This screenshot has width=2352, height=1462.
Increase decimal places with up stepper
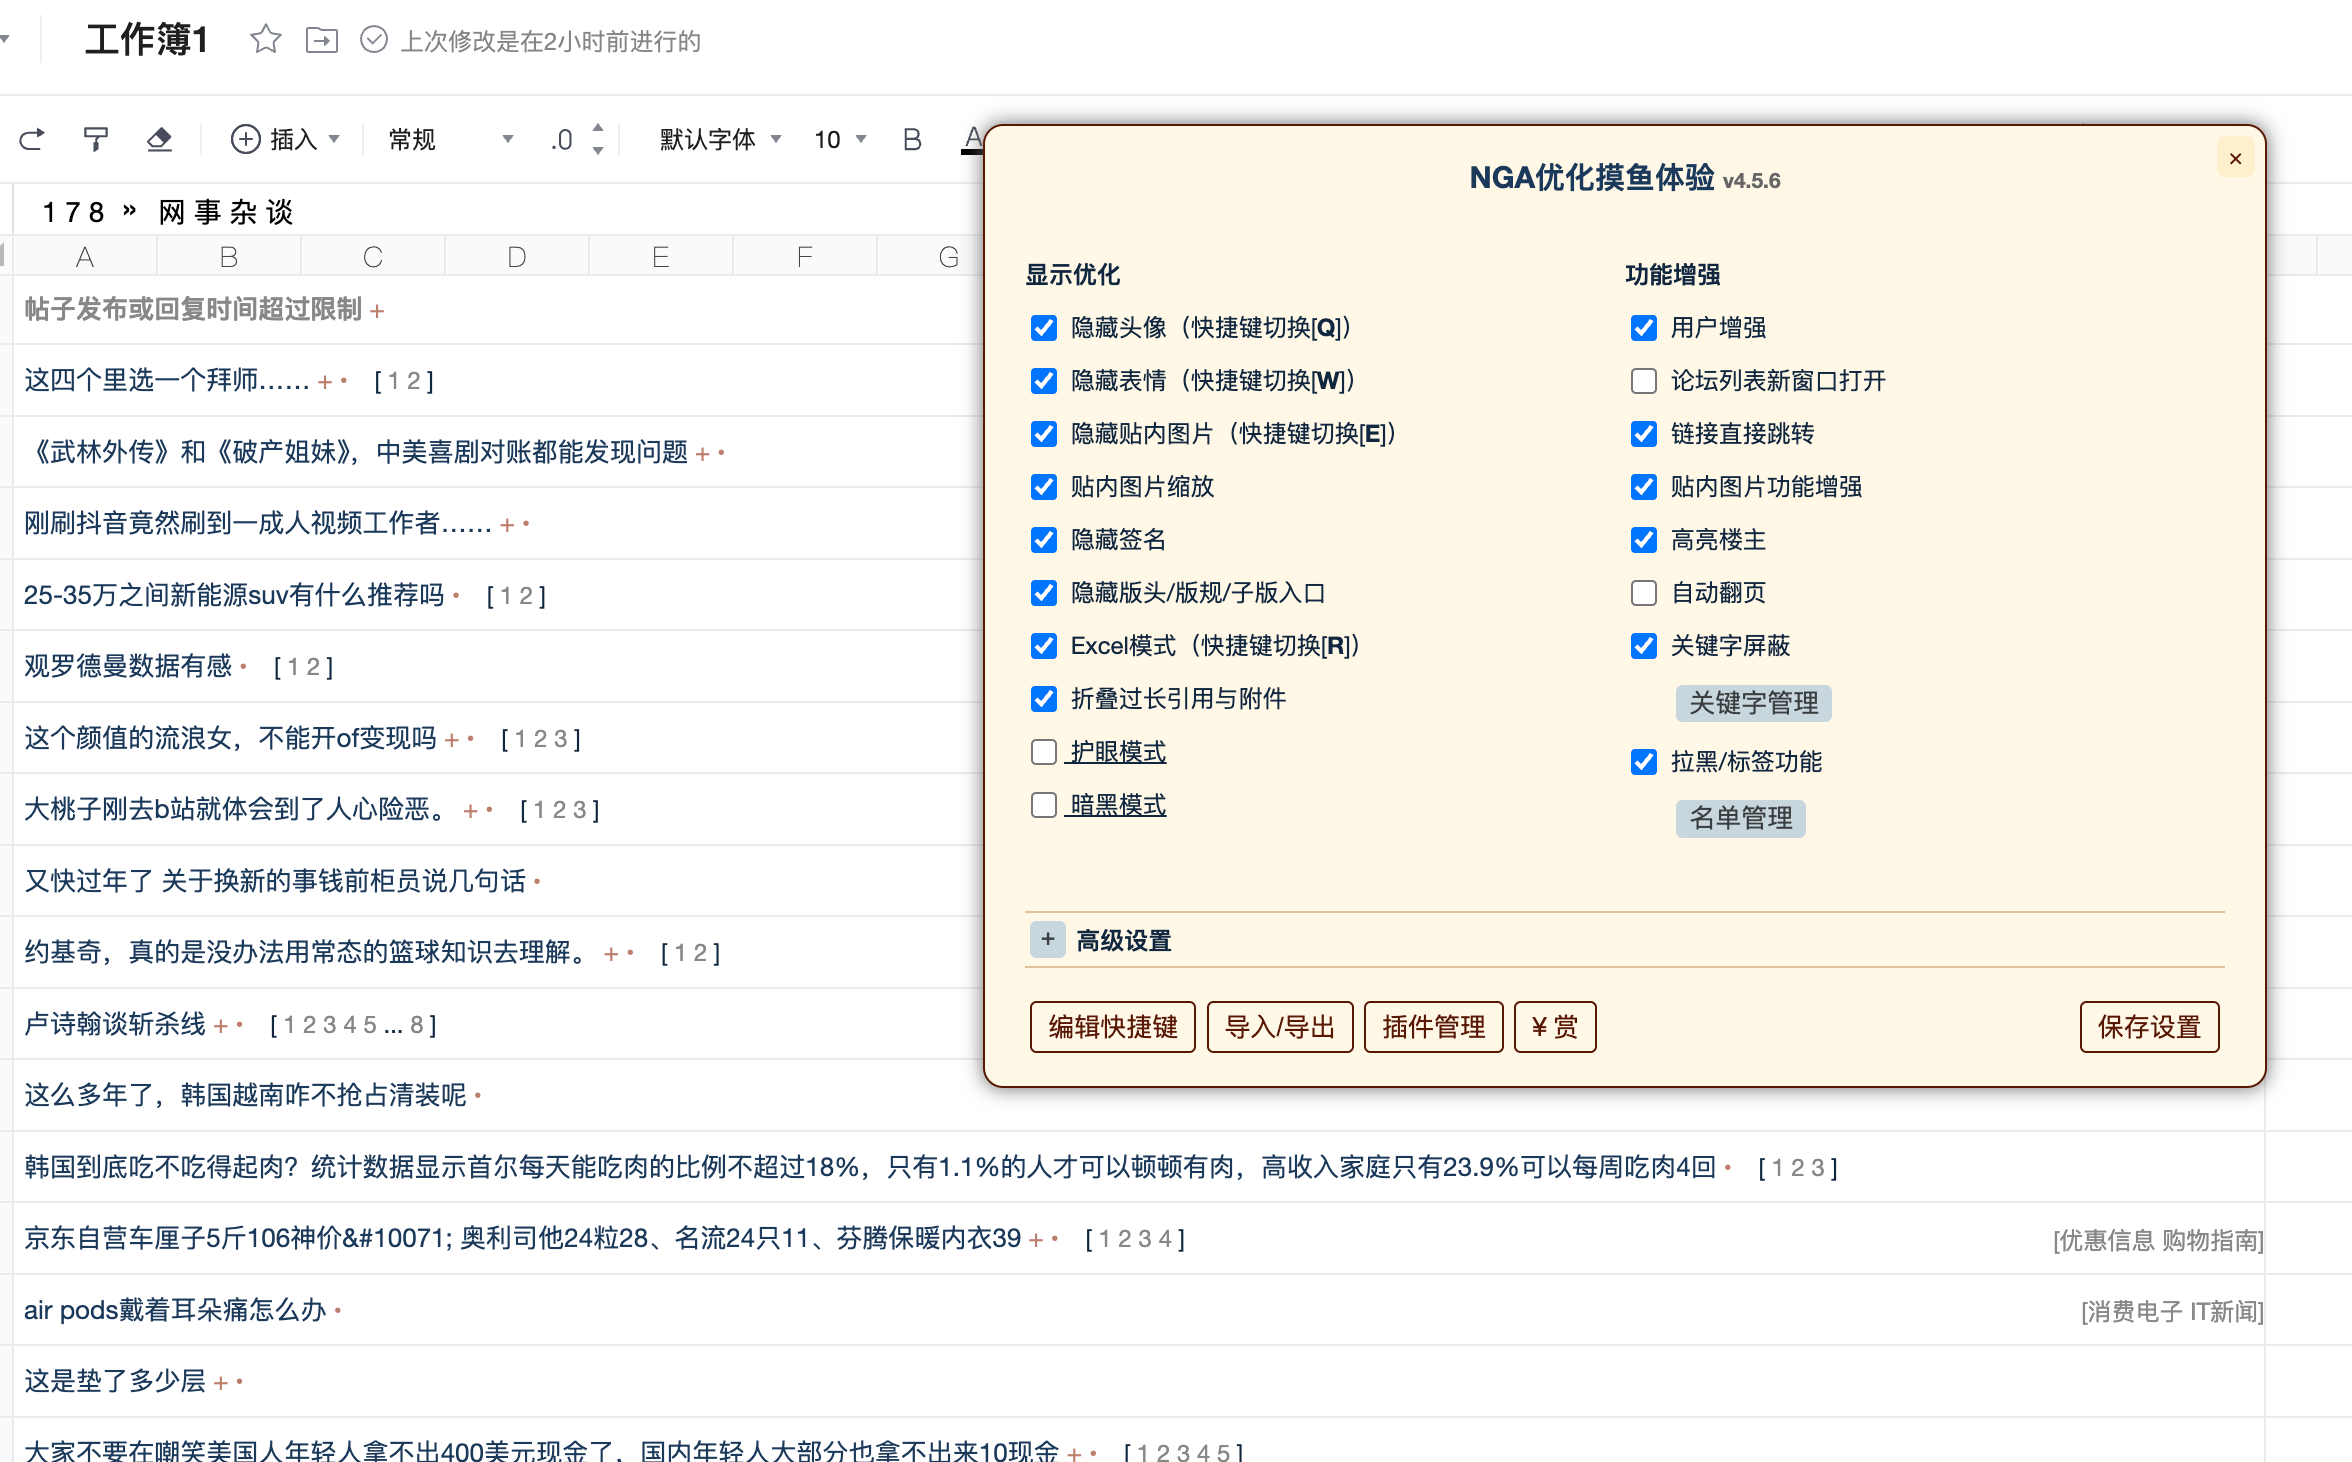tap(598, 128)
